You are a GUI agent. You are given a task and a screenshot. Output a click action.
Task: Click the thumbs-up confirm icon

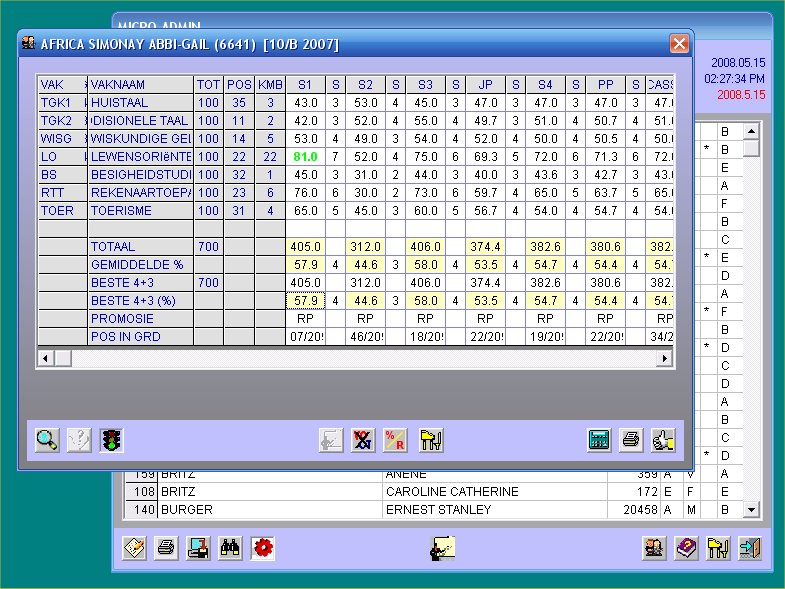click(x=662, y=440)
